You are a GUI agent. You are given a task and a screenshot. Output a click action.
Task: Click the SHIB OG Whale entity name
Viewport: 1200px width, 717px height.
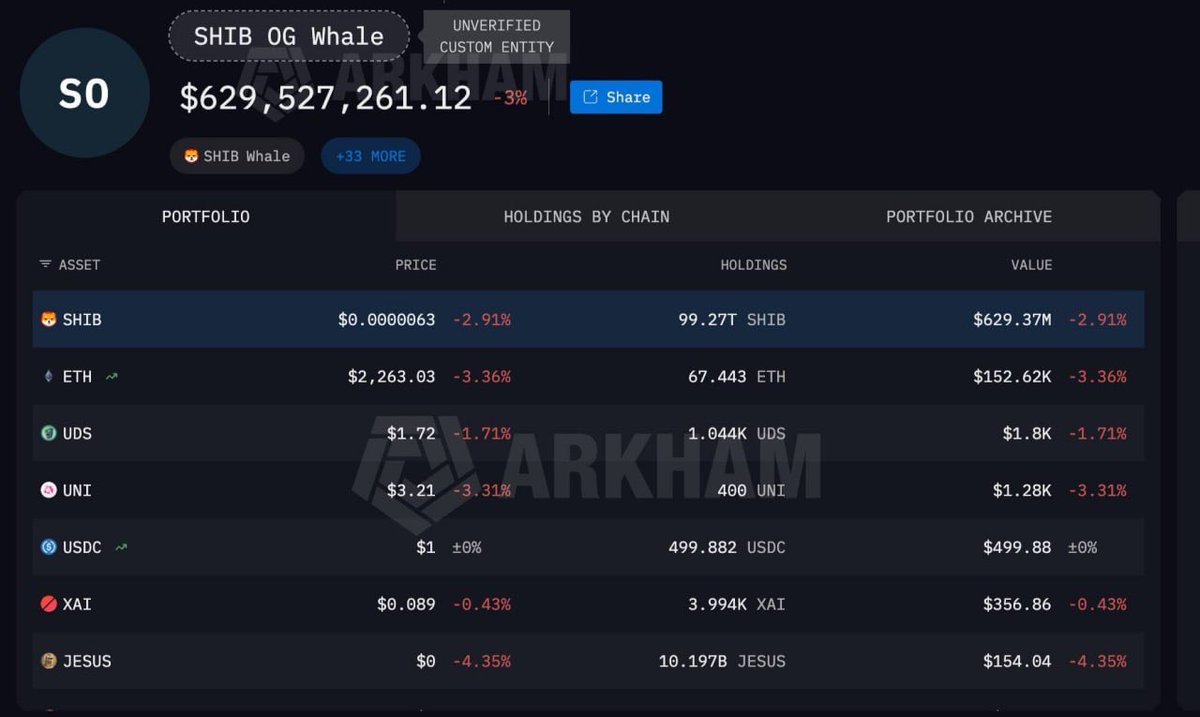(289, 37)
